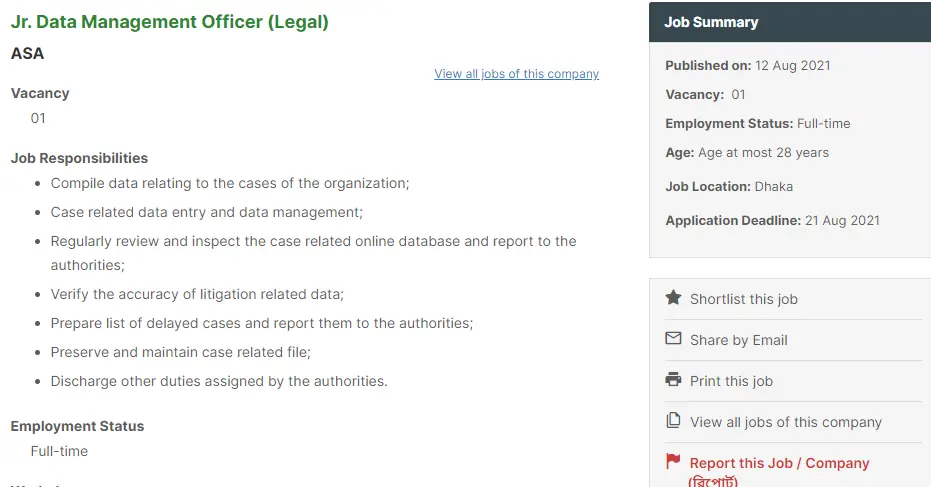Select Print this job option
This screenshot has height=487, width=931.
732,381
